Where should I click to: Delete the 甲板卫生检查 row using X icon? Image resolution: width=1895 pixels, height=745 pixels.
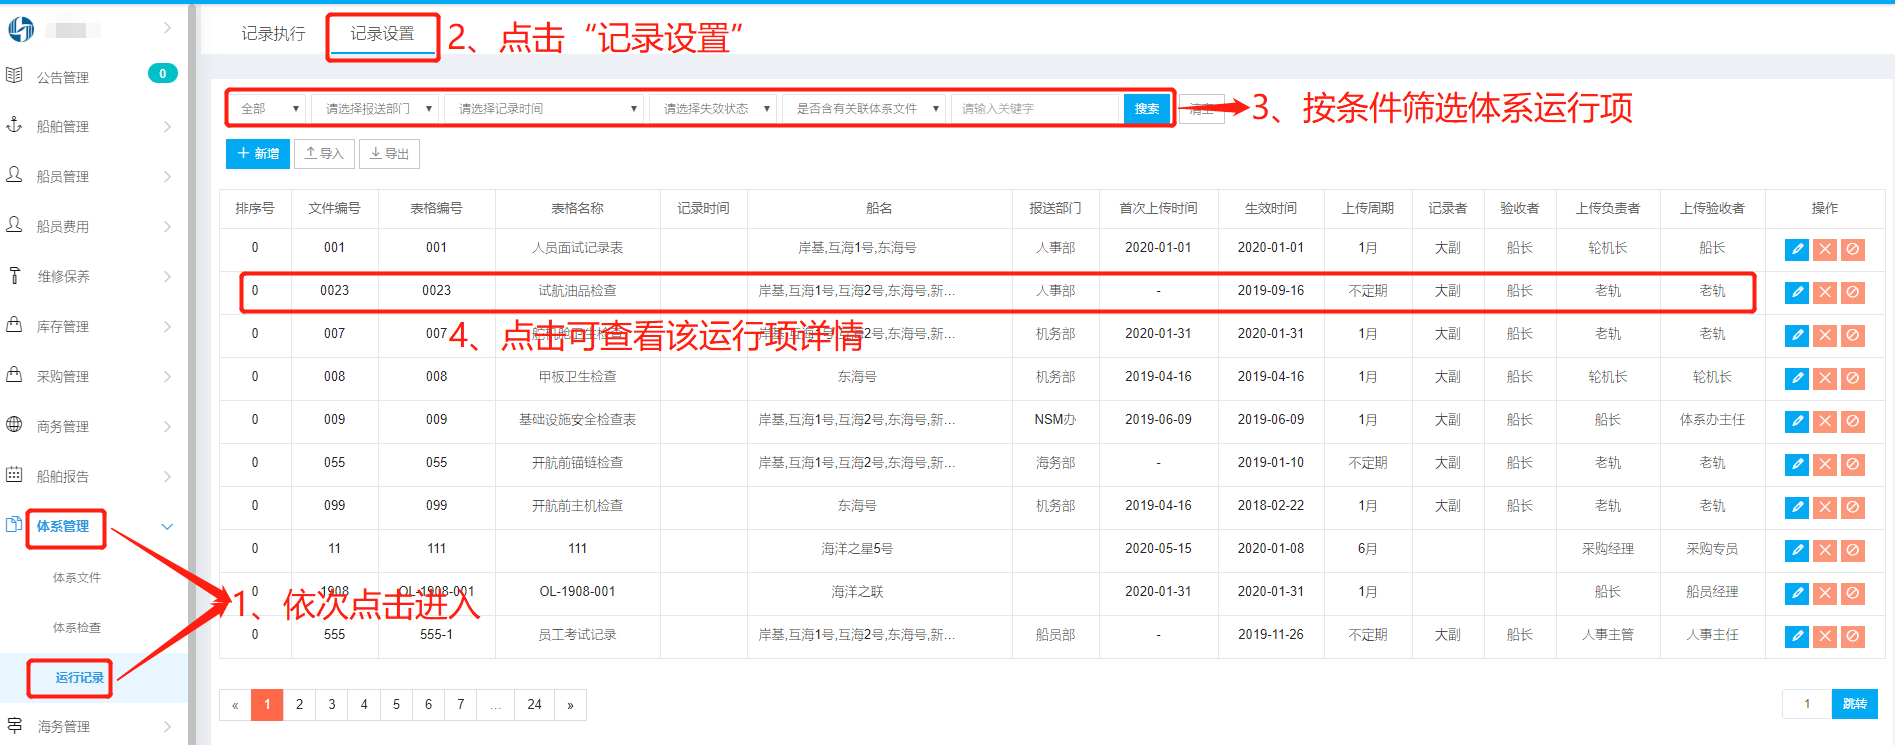pos(1824,378)
